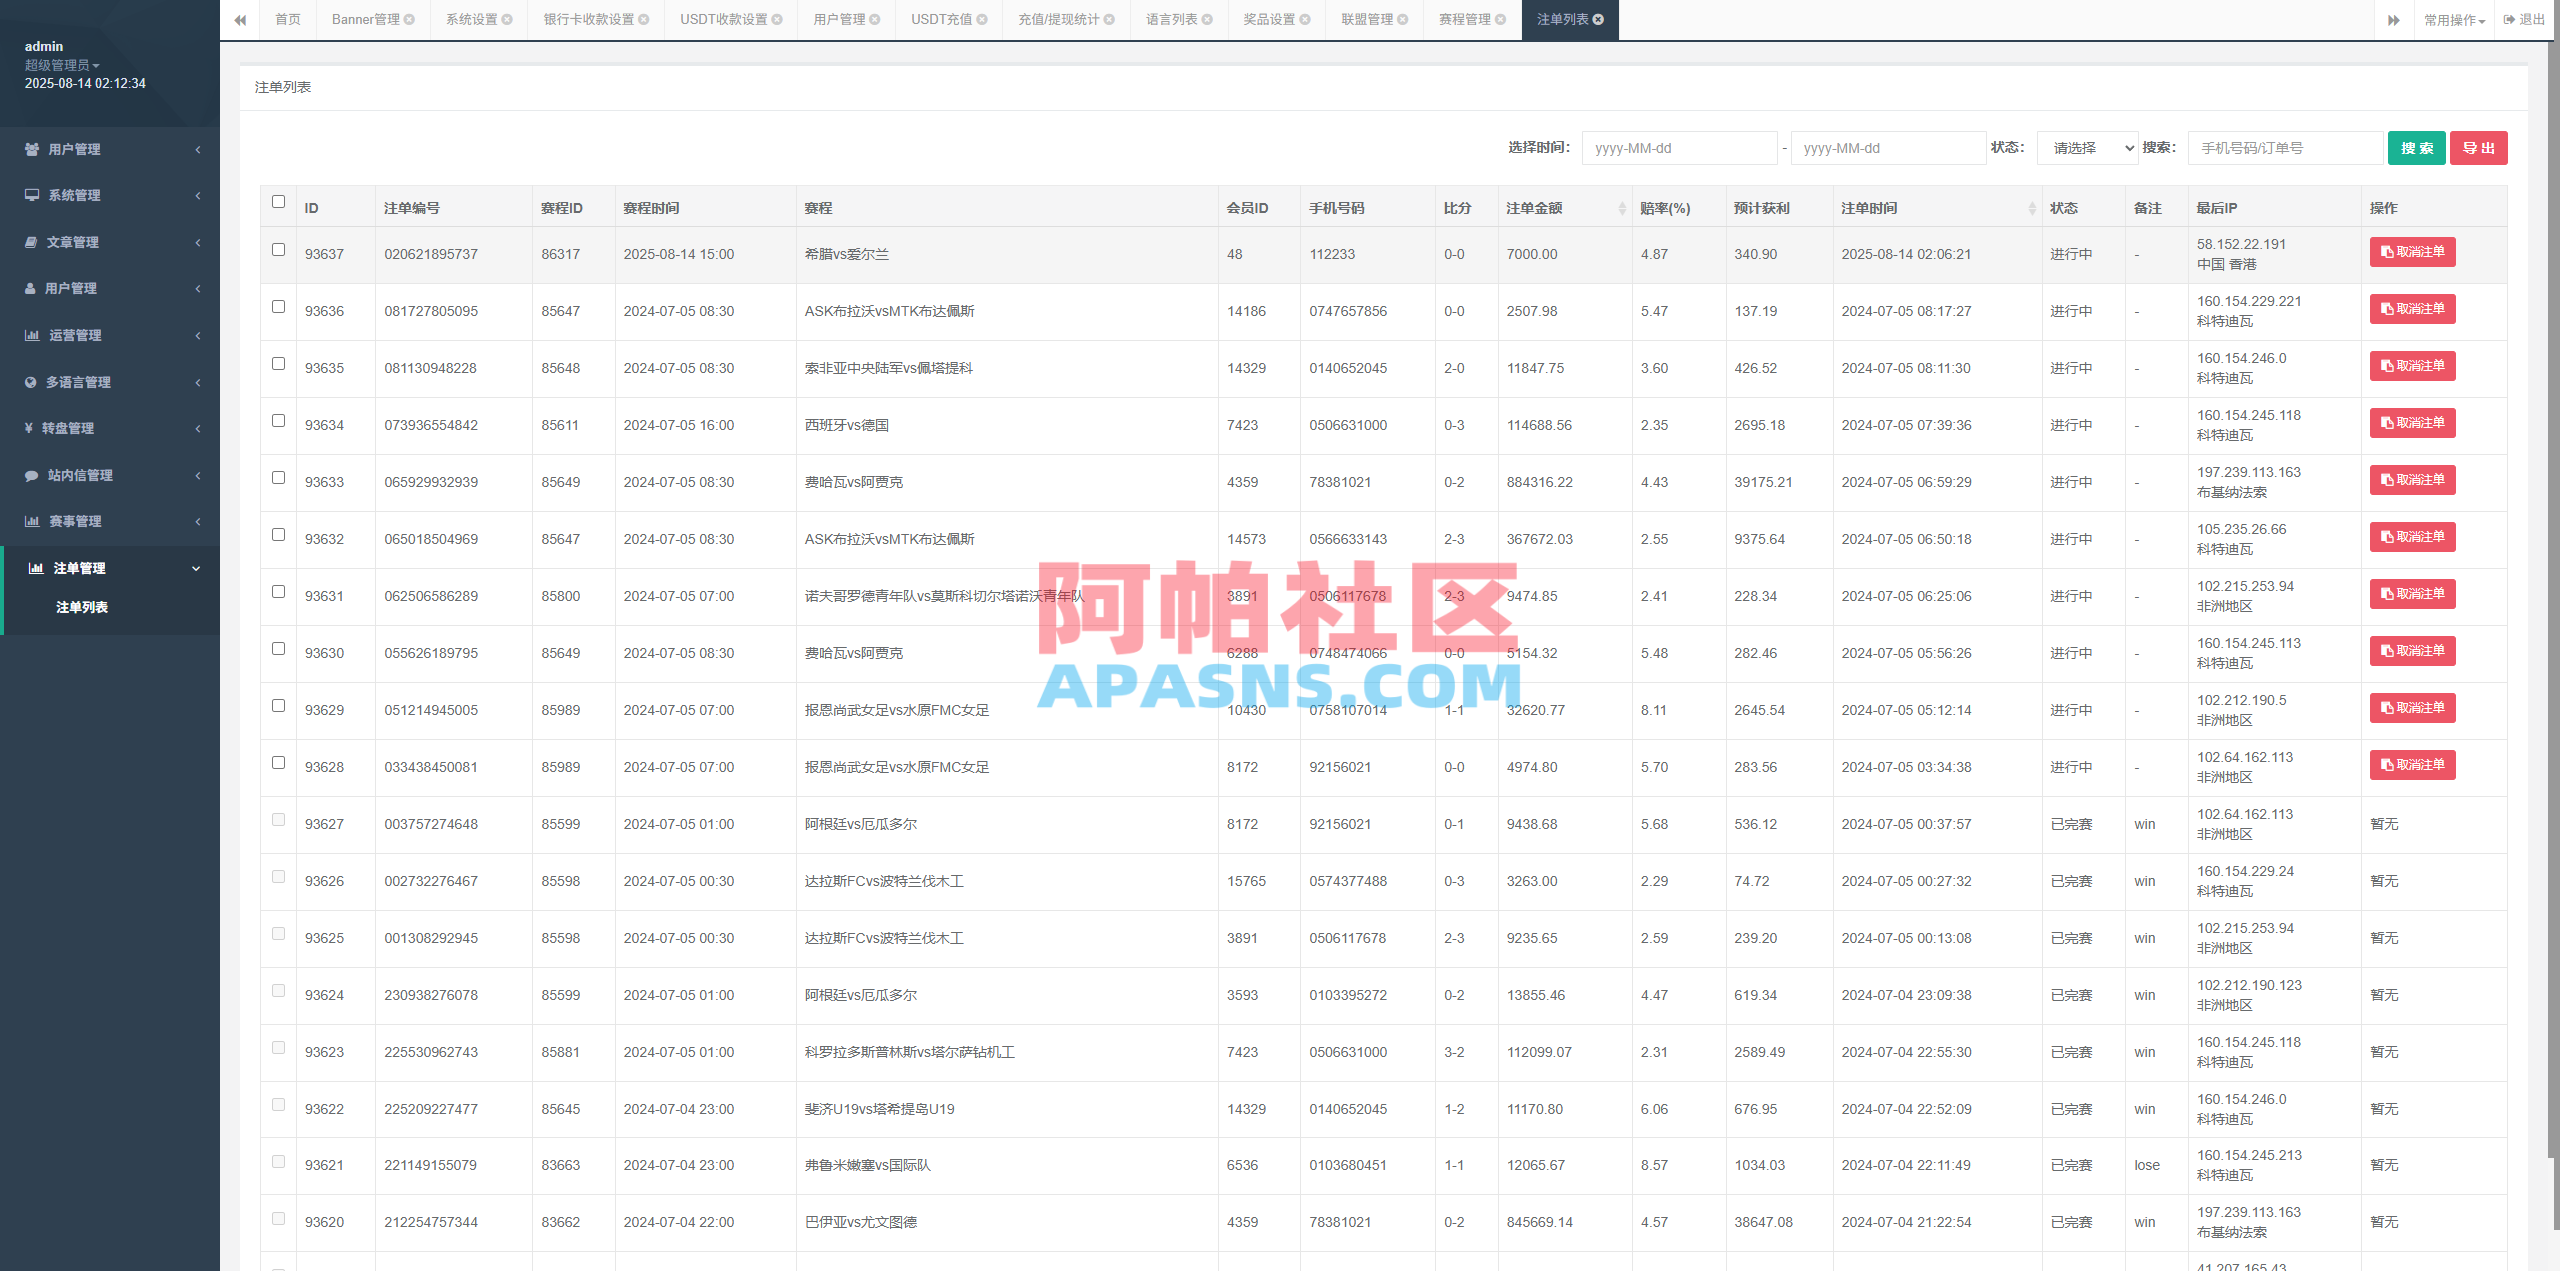The height and width of the screenshot is (1271, 2560).
Task: Sort table by 注单金额 column arrows
Action: [1622, 207]
